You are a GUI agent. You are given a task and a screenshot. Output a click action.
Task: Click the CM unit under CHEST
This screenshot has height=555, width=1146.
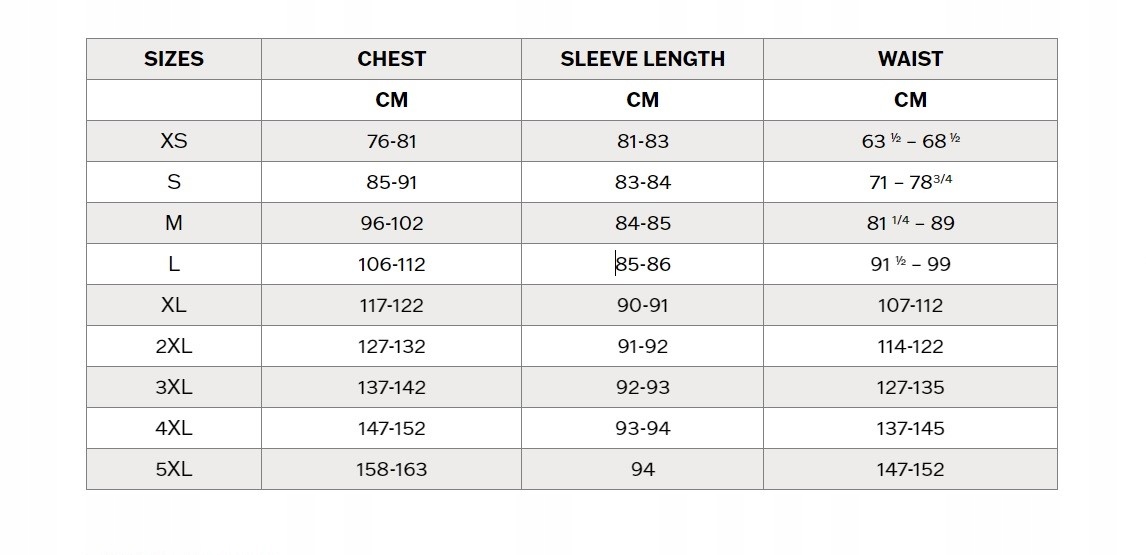[391, 100]
